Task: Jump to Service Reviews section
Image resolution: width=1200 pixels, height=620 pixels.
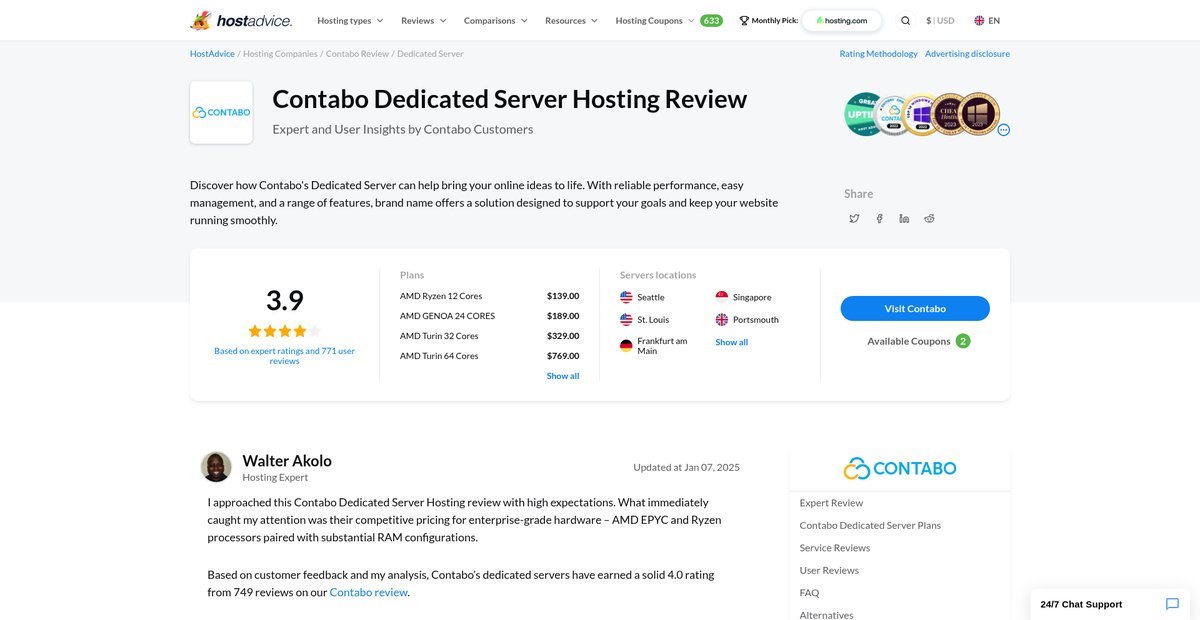Action: point(835,548)
